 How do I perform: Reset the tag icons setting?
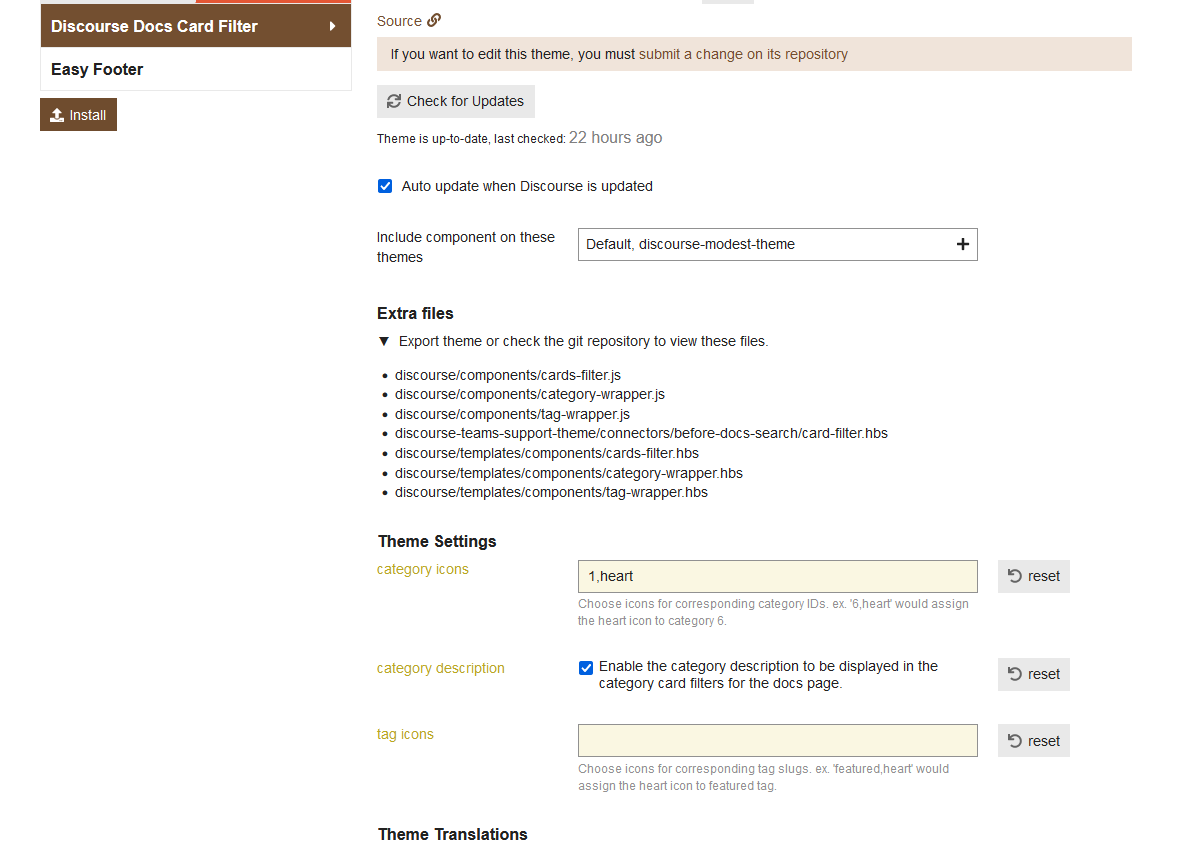tap(1033, 741)
